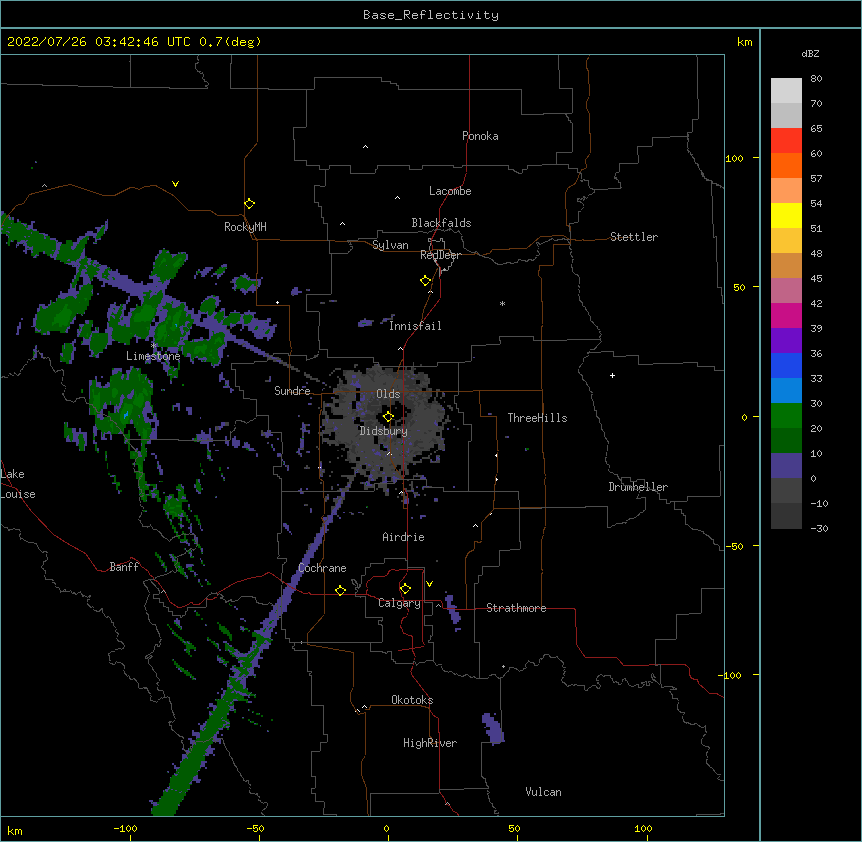Viewport: 862px width, 842px height.
Task: Click the Blackfalds label
Action: (441, 223)
